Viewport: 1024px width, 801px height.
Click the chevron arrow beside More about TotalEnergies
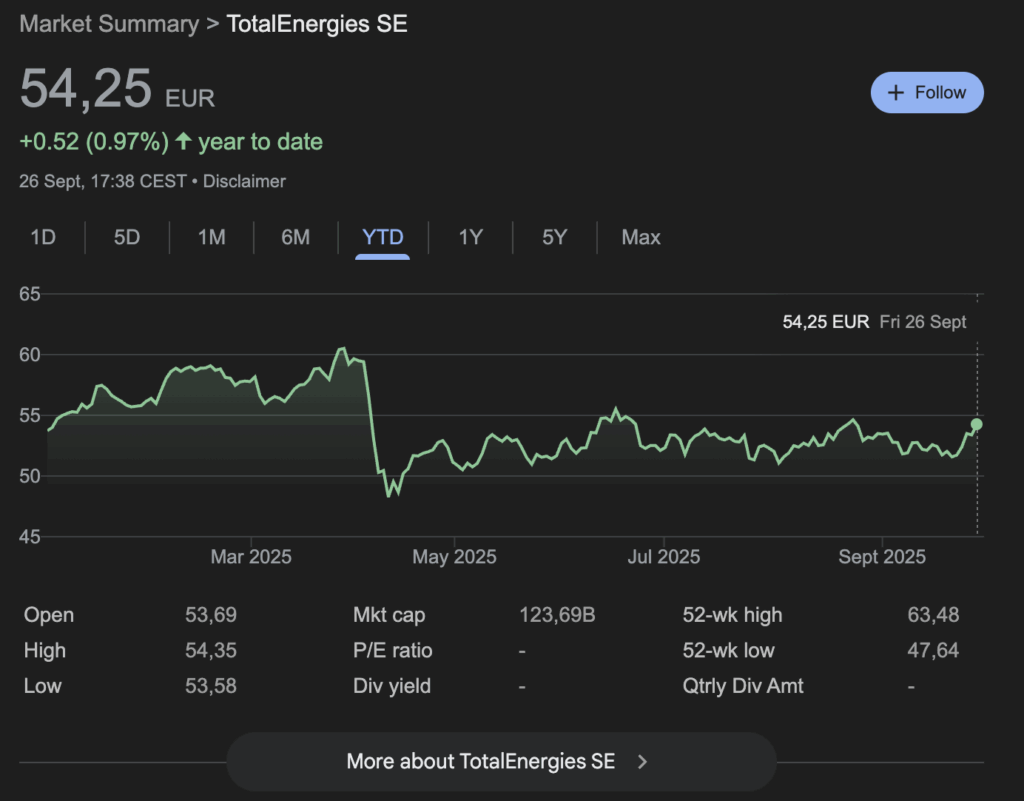point(643,762)
